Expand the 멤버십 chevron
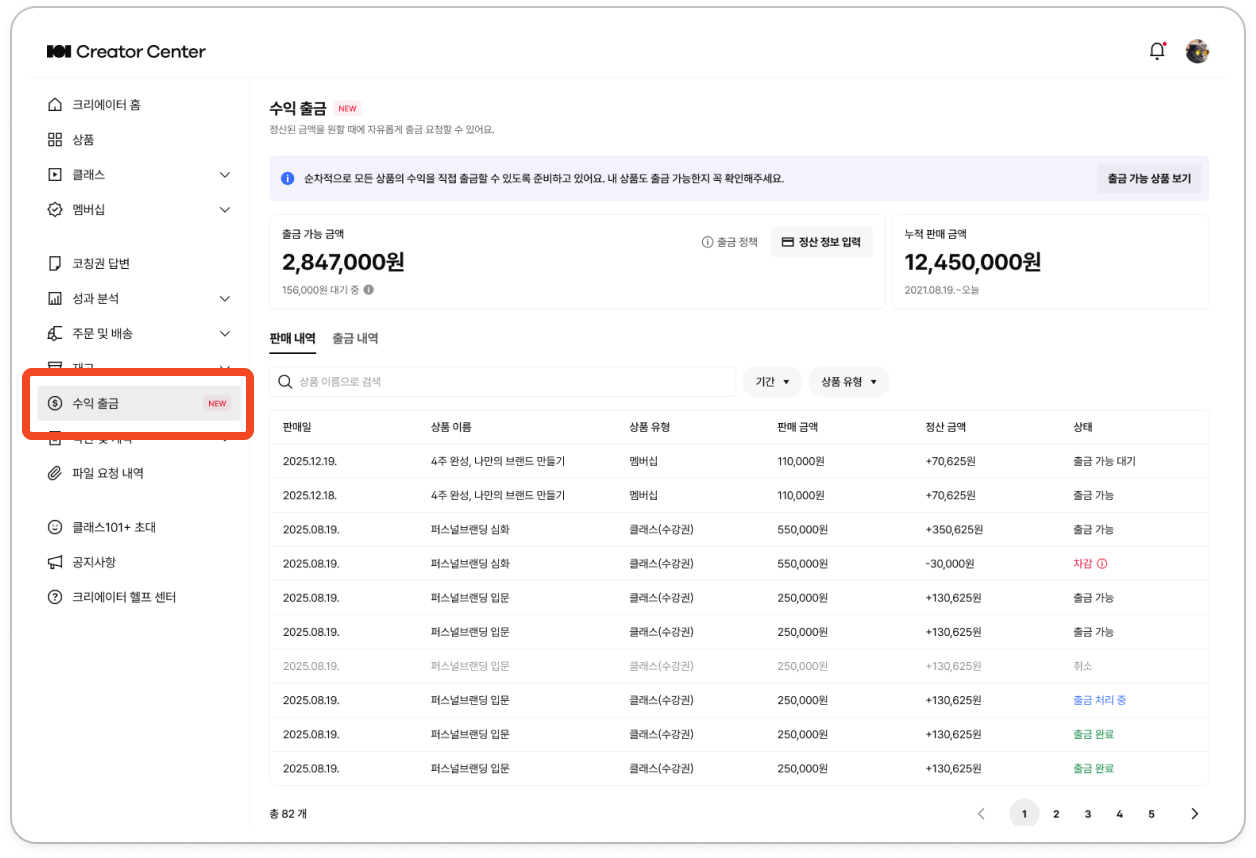Image resolution: width=1256 pixels, height=858 pixels. [x=225, y=210]
